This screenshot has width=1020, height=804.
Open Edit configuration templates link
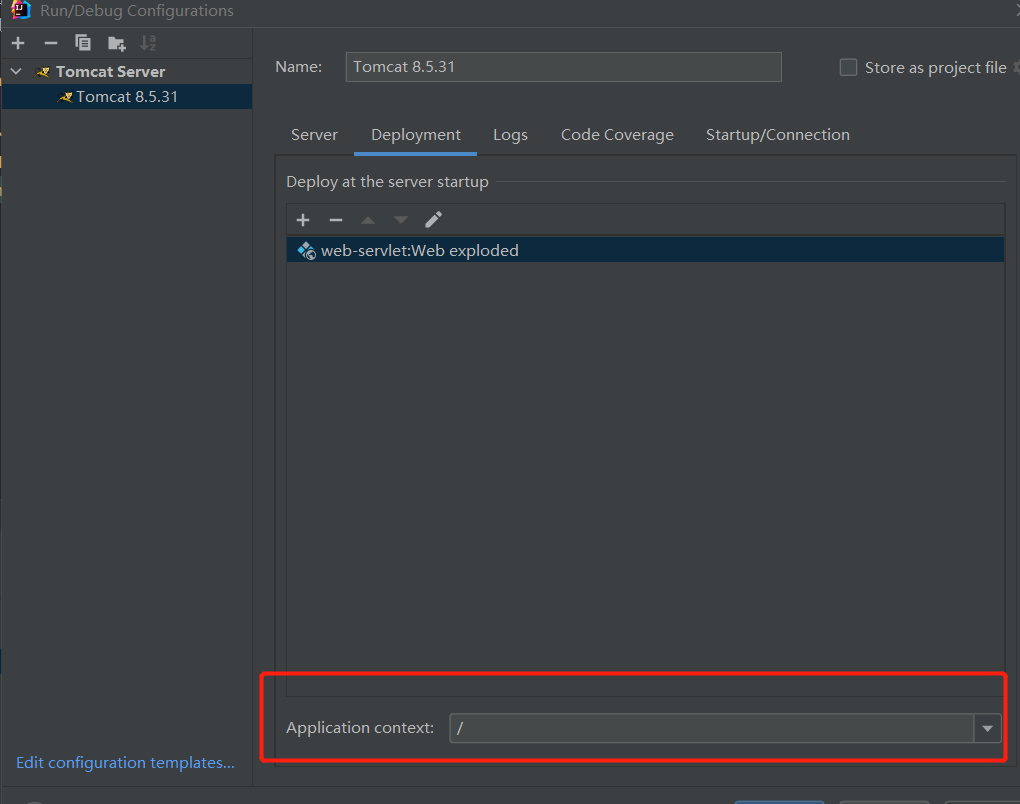[125, 762]
